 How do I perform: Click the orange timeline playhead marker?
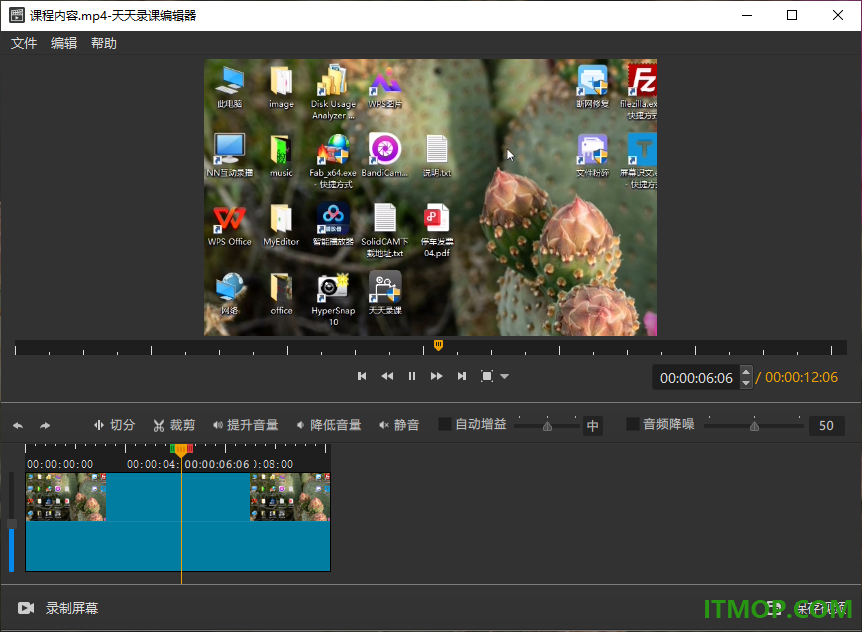[181, 450]
